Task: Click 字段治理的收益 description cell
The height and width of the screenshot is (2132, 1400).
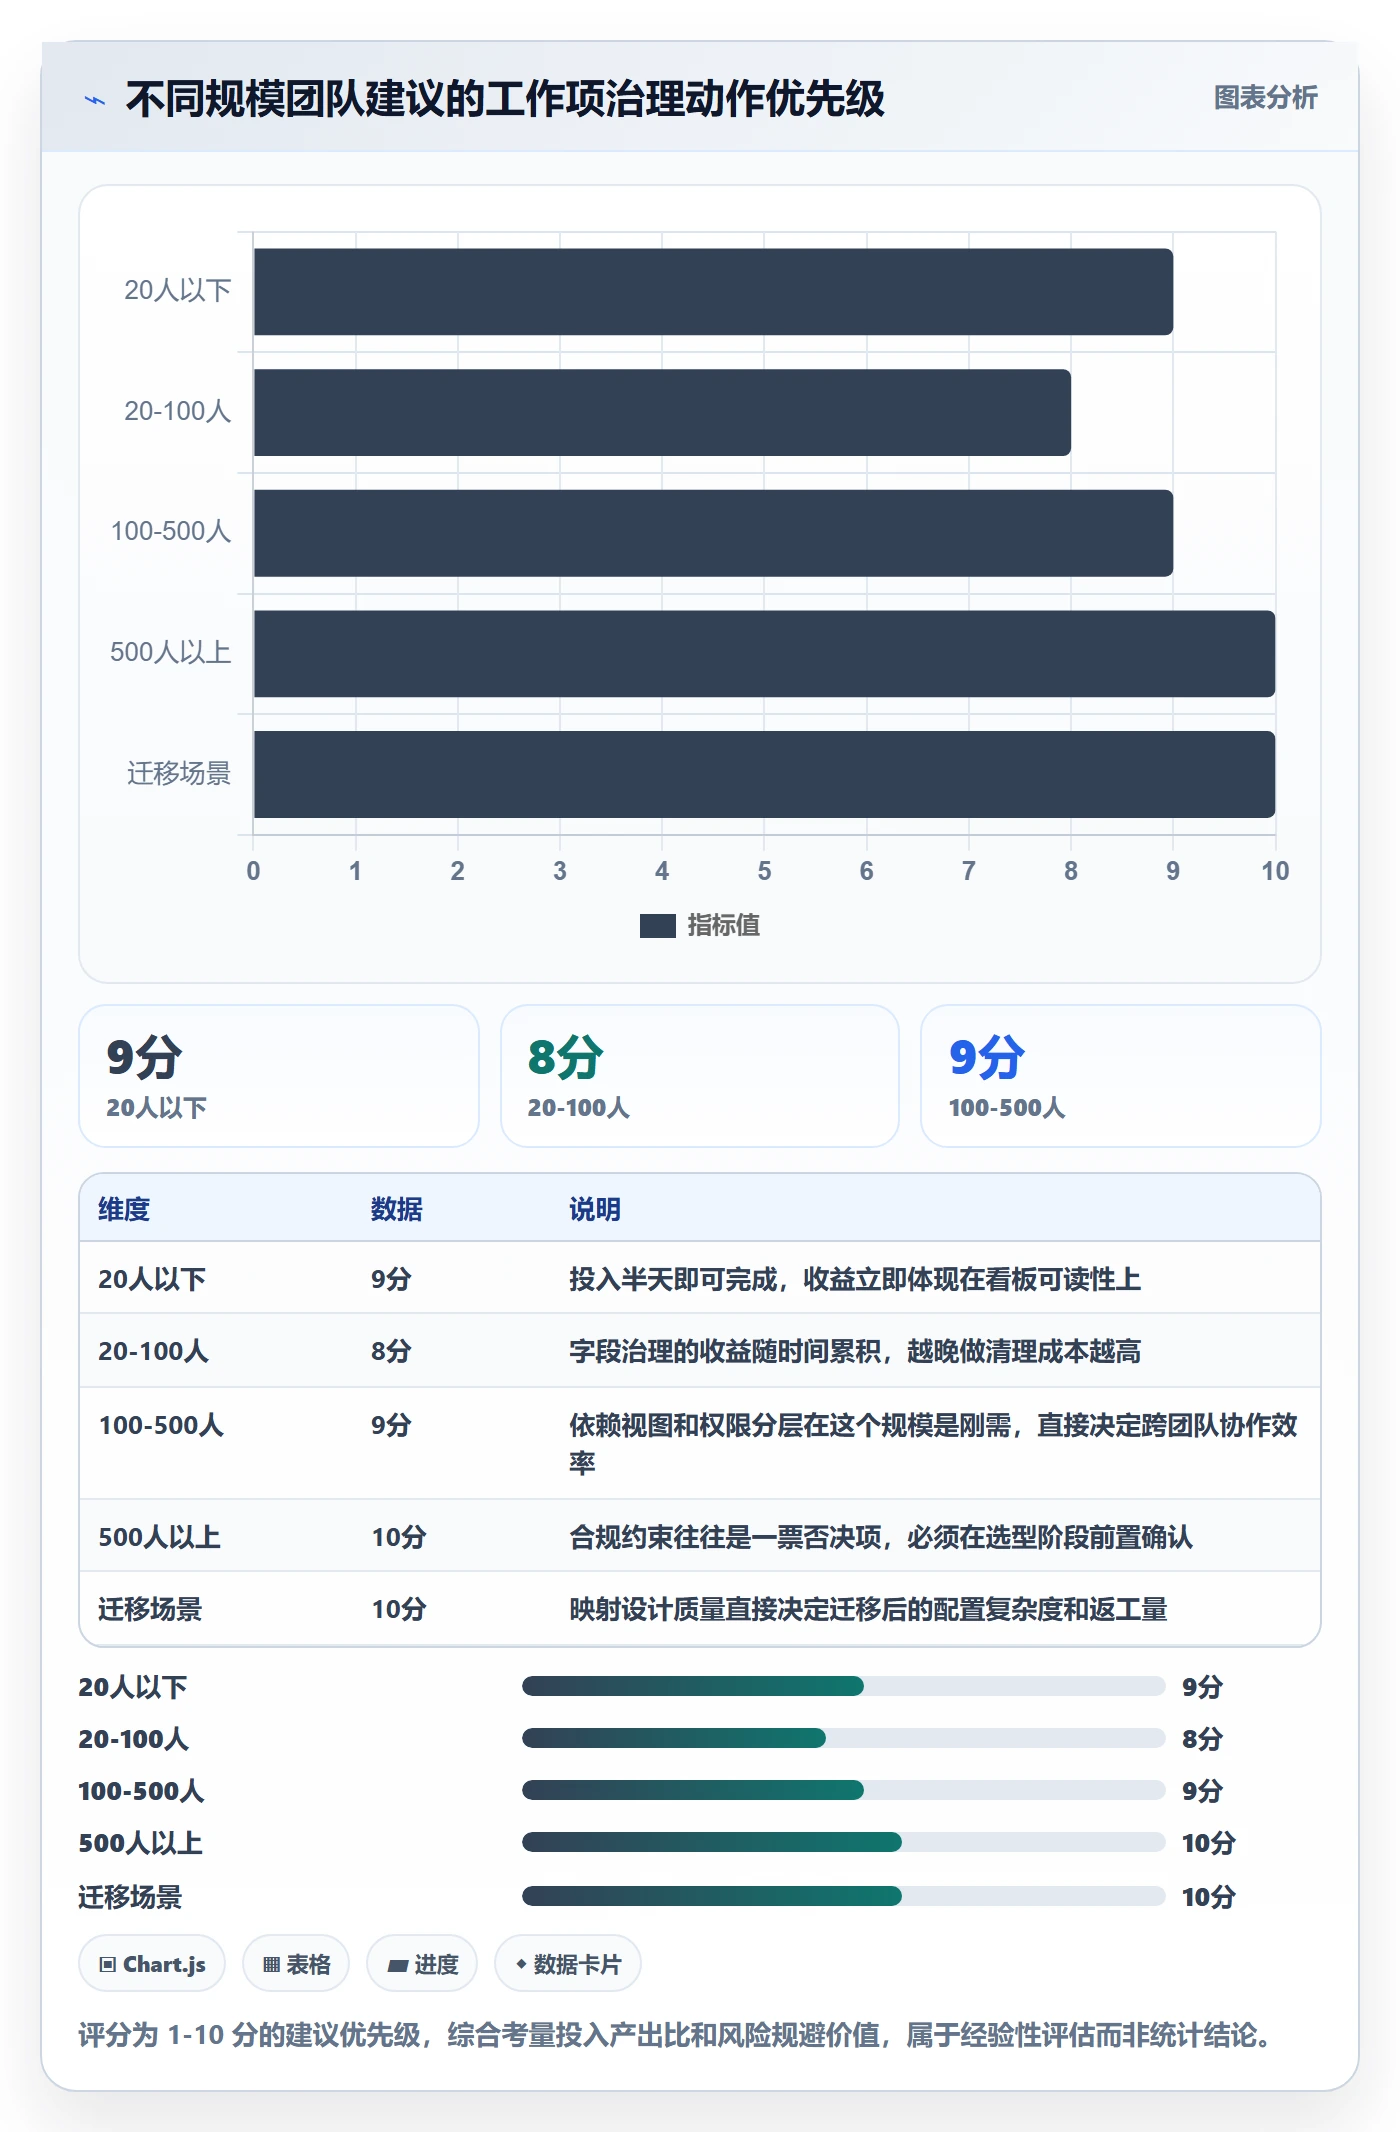Action: tap(855, 1351)
